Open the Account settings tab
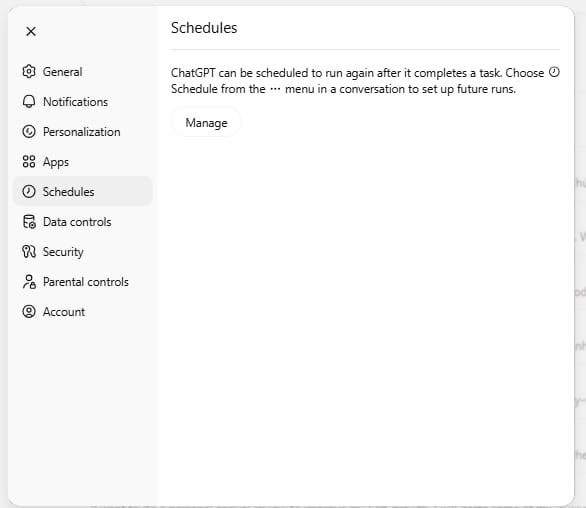 tap(83, 311)
